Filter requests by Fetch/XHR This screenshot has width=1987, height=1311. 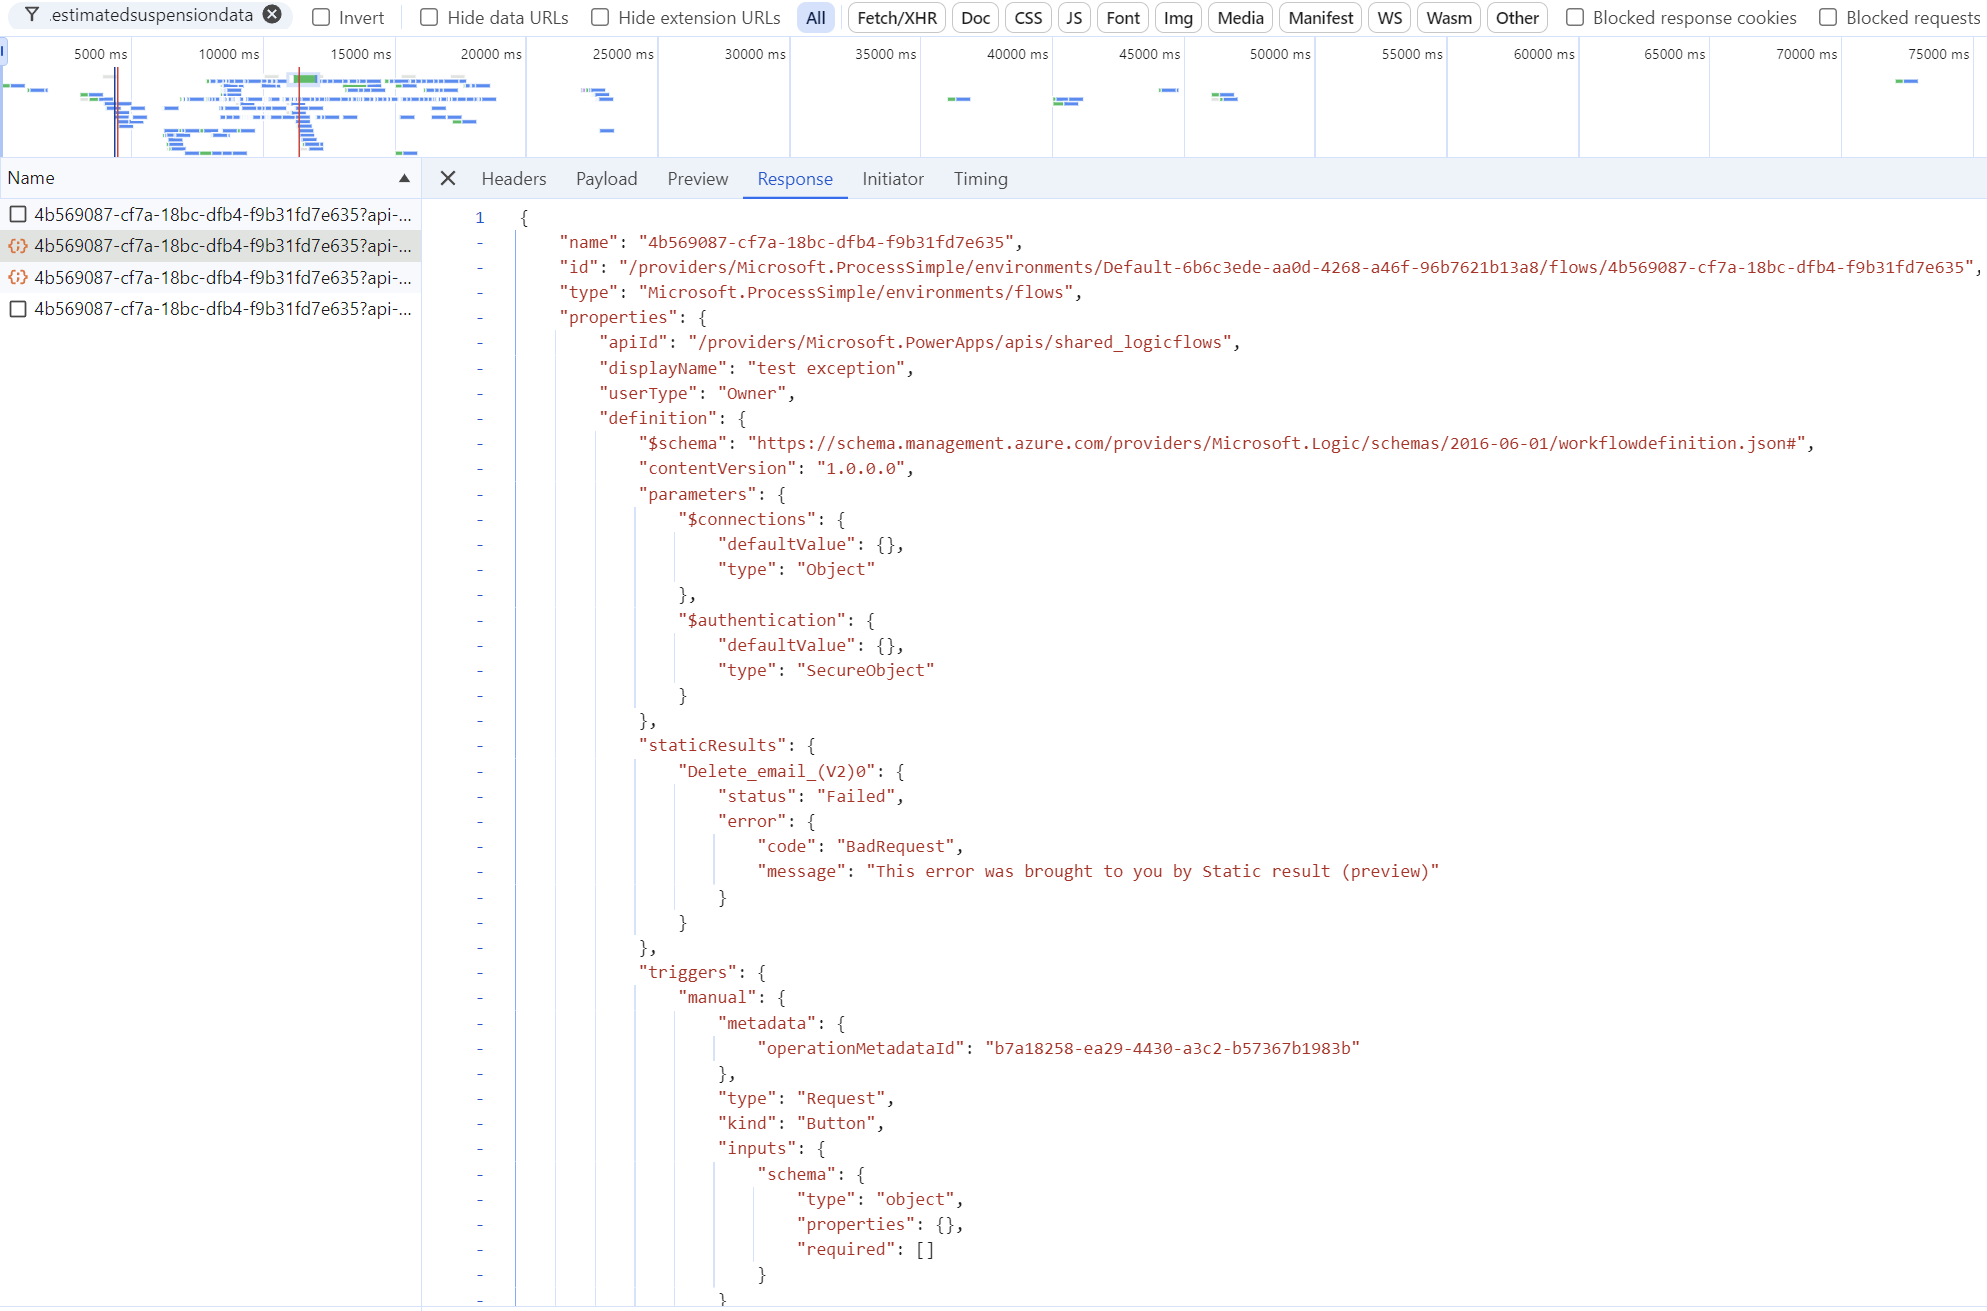pyautogui.click(x=895, y=17)
